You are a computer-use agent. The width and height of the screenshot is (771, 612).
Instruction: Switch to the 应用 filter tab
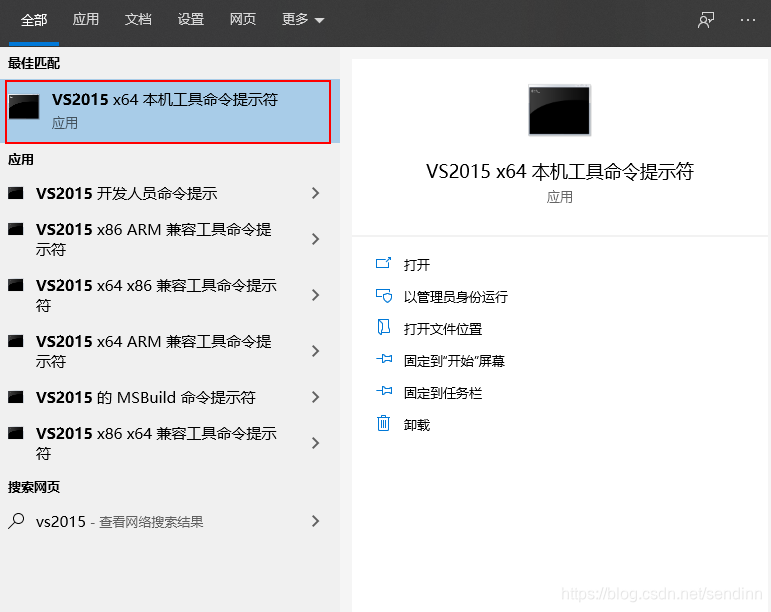(x=86, y=20)
